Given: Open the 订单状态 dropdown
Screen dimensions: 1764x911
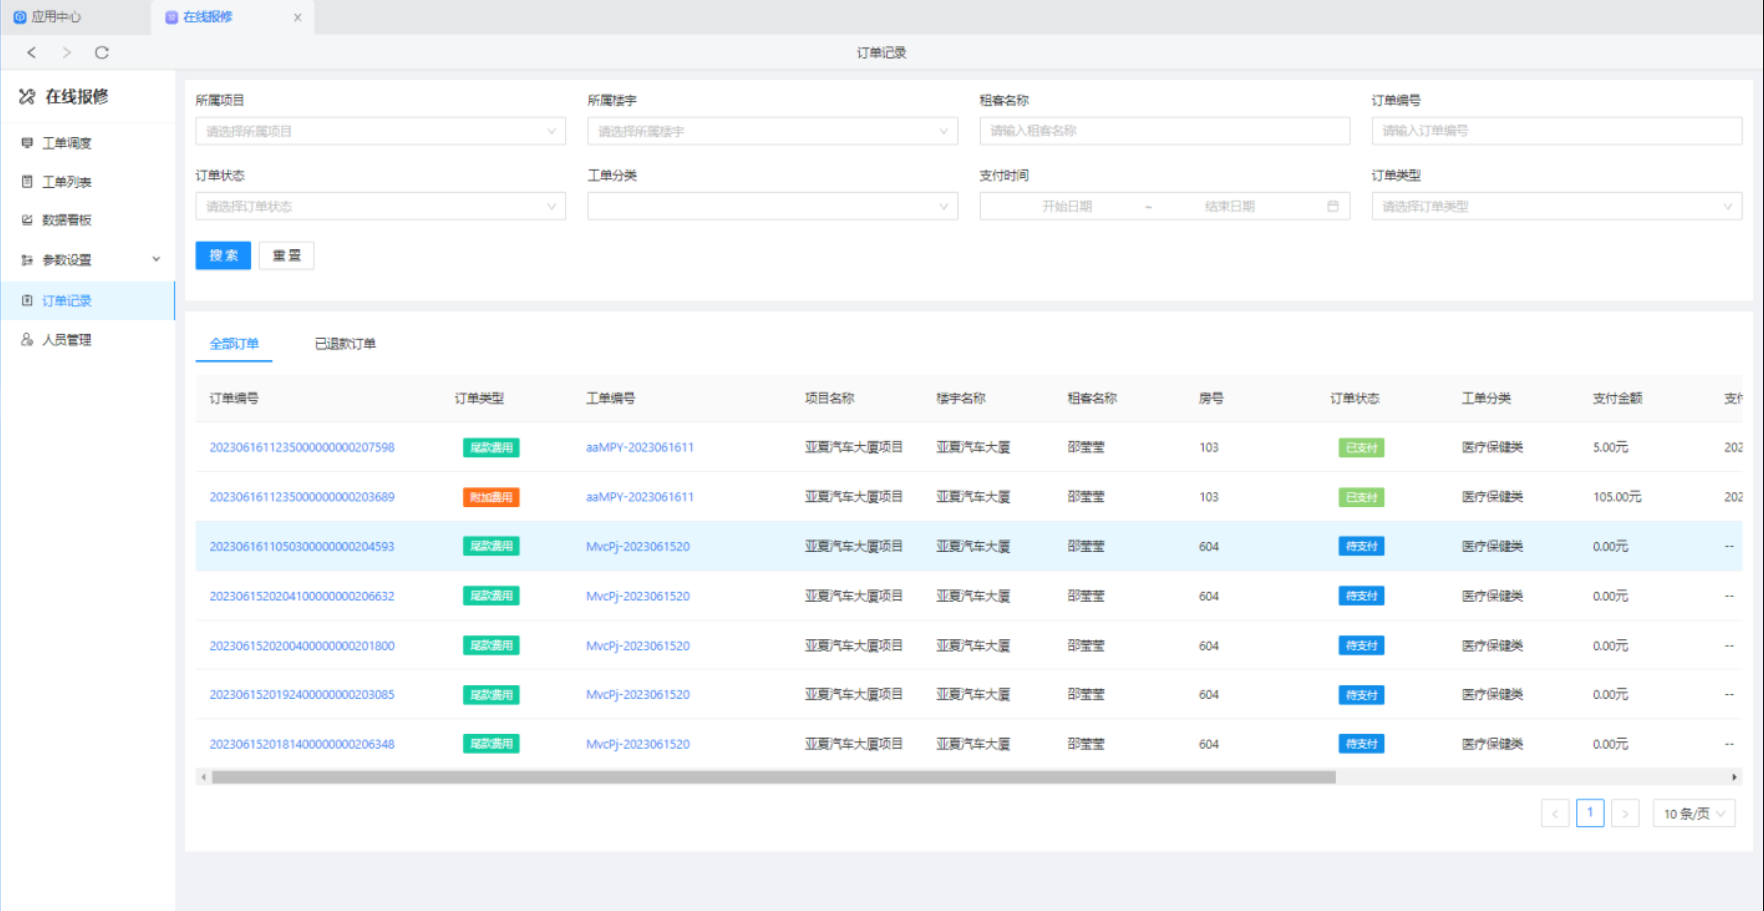Looking at the screenshot, I should (x=380, y=206).
